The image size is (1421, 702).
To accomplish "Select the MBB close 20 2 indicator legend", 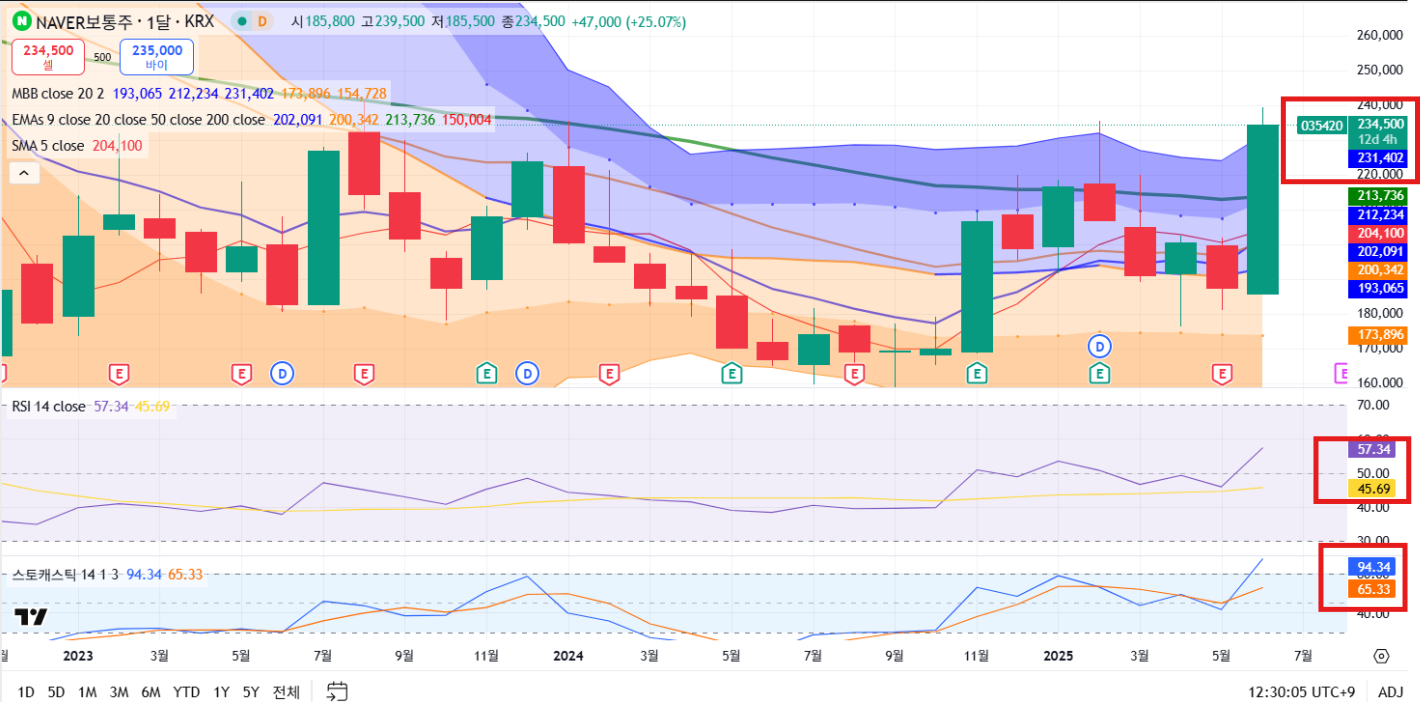I will [59, 94].
